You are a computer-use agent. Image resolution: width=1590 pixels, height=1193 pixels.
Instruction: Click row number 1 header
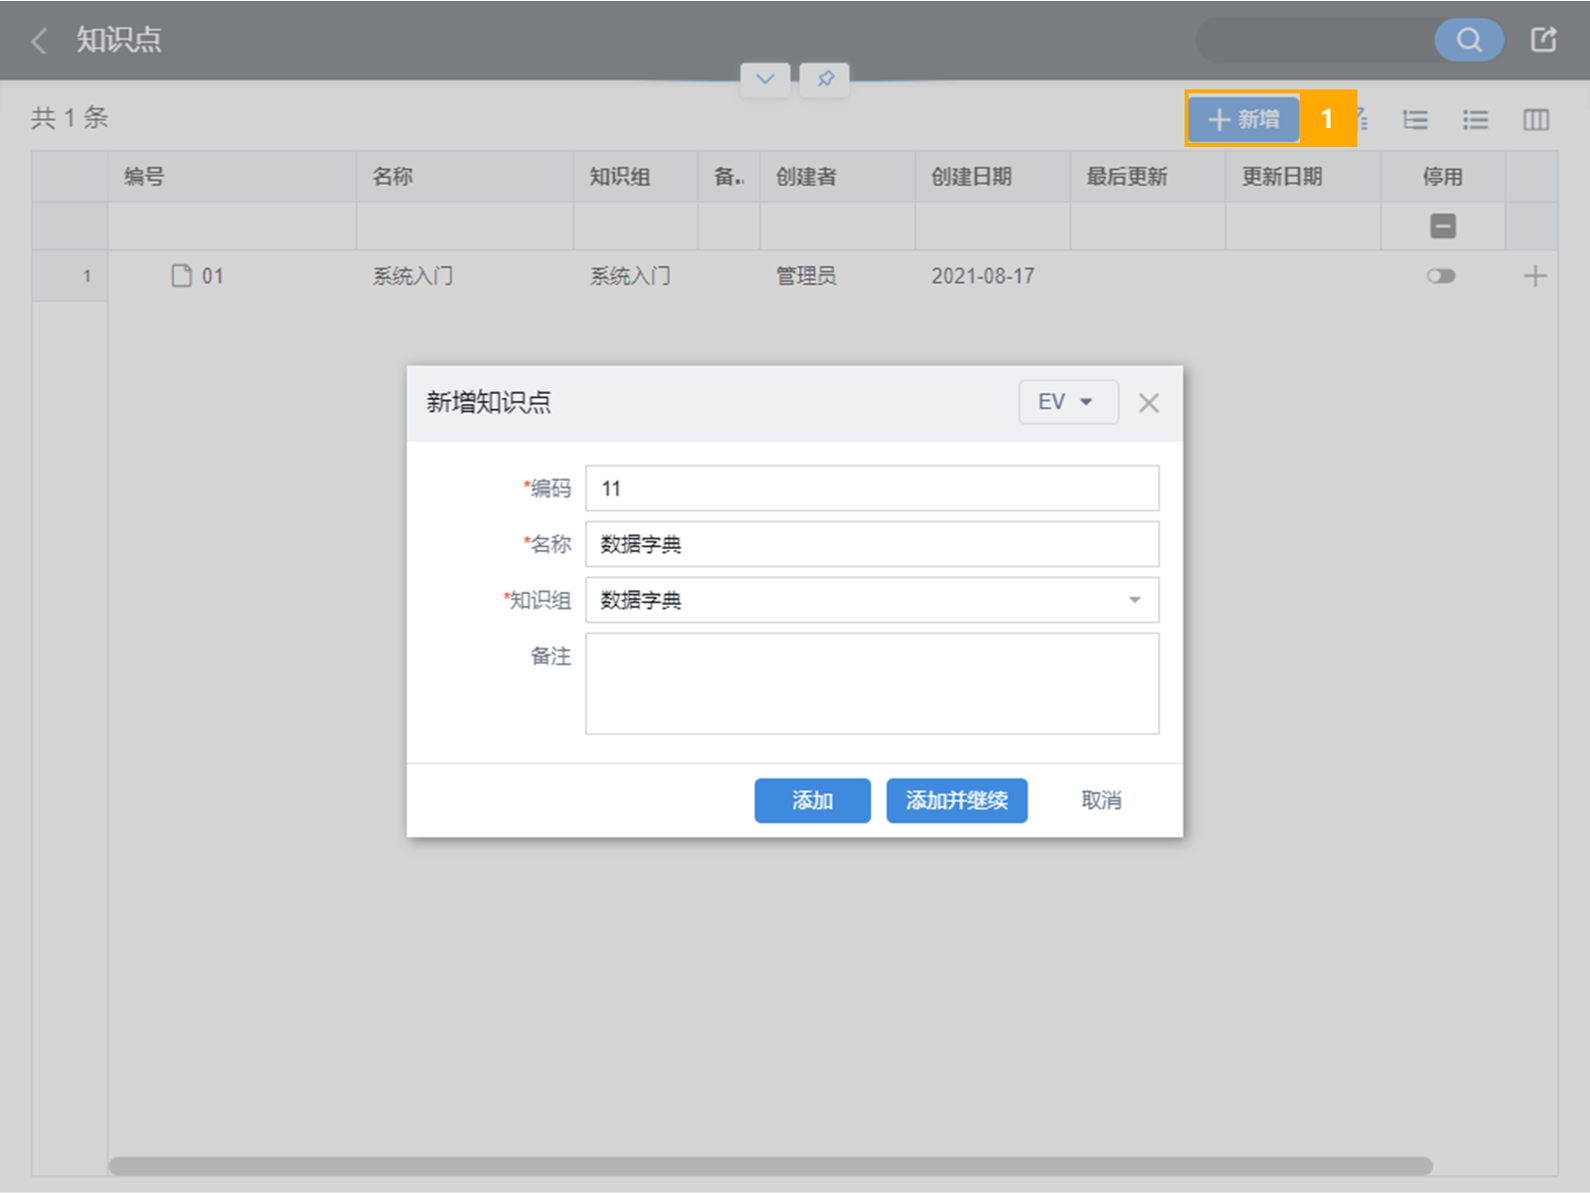pyautogui.click(x=70, y=276)
